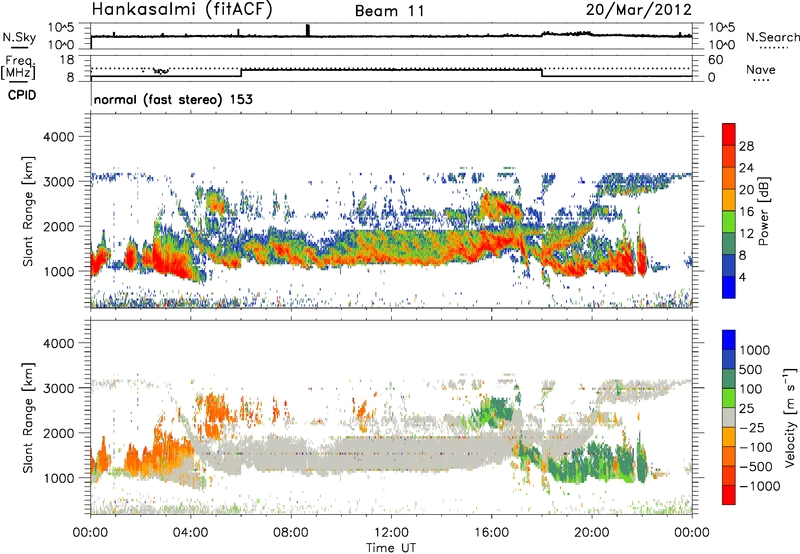This screenshot has height=554, width=800.
Task: Pick the dark green 100–500 velocity segment
Action: point(729,379)
